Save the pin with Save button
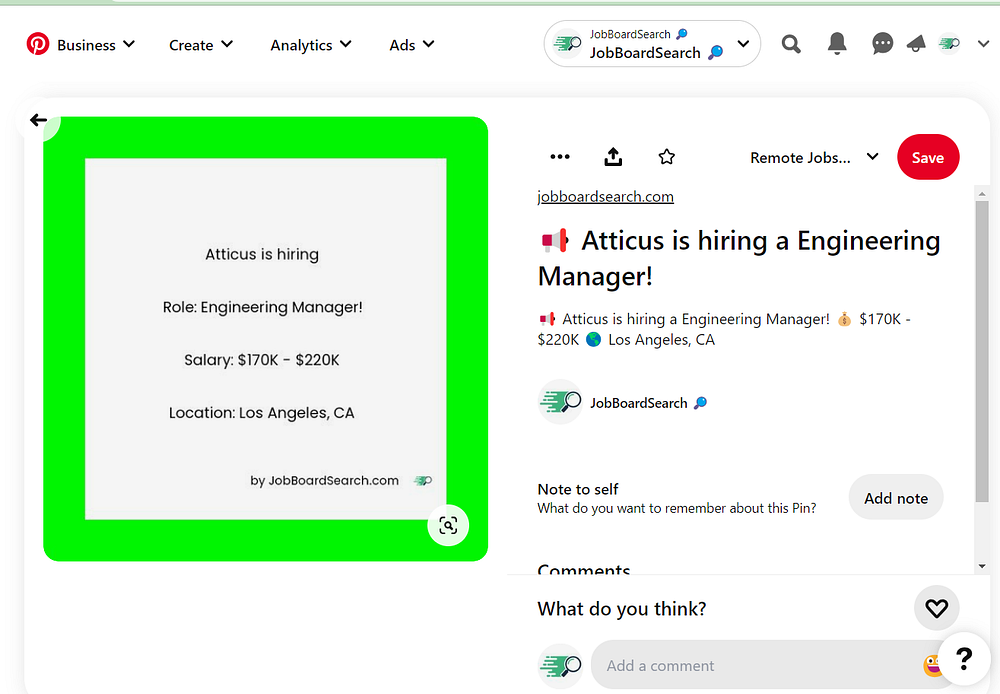This screenshot has height=694, width=1000. click(928, 157)
